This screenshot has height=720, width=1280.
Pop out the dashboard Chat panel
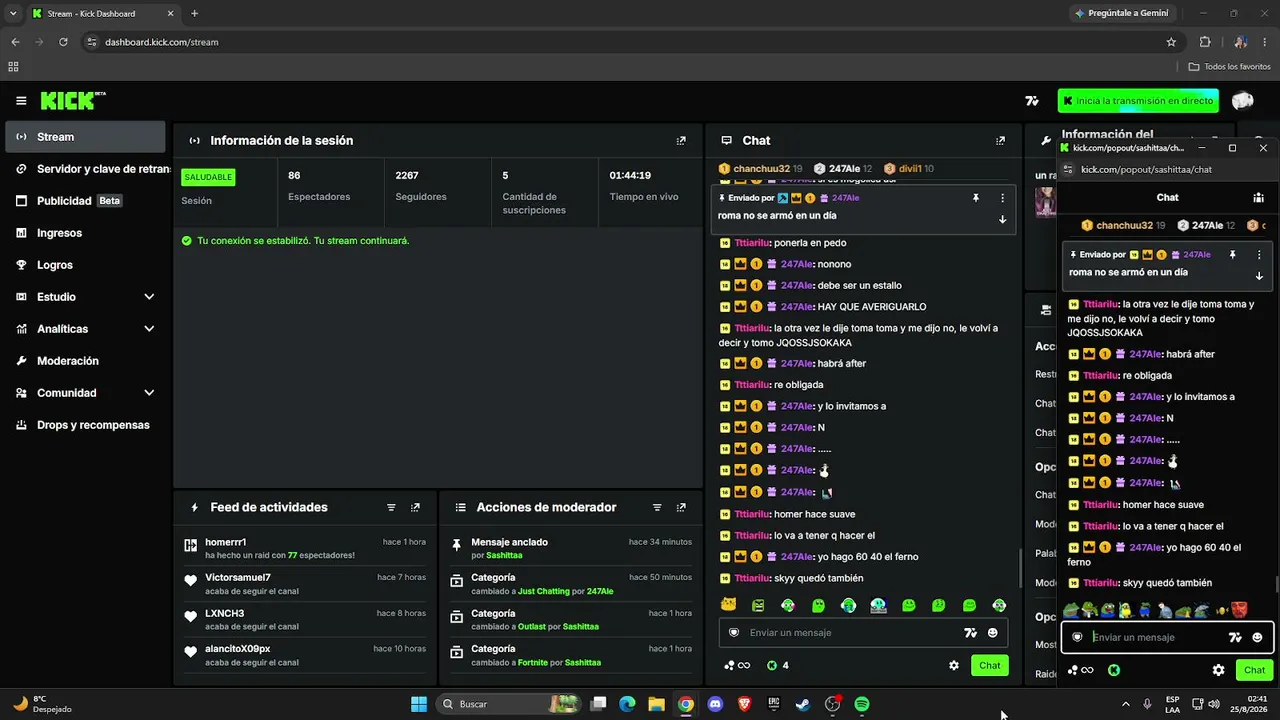[x=1000, y=141]
